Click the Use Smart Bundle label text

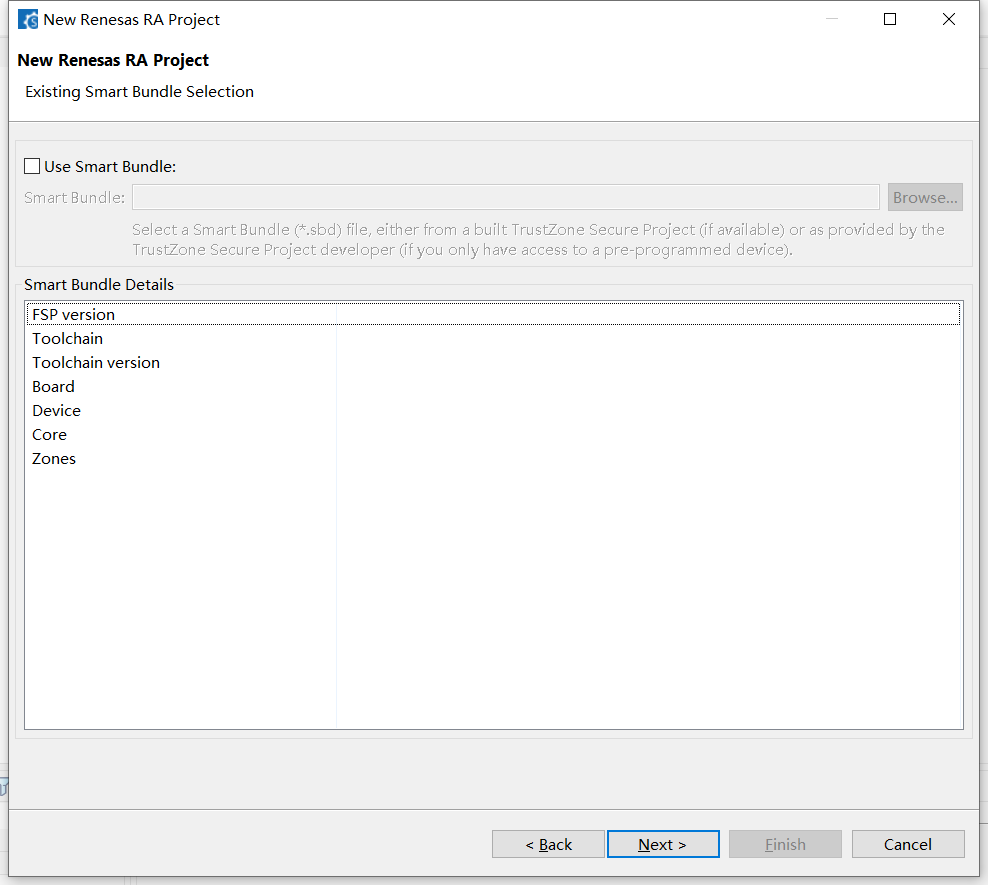click(110, 166)
